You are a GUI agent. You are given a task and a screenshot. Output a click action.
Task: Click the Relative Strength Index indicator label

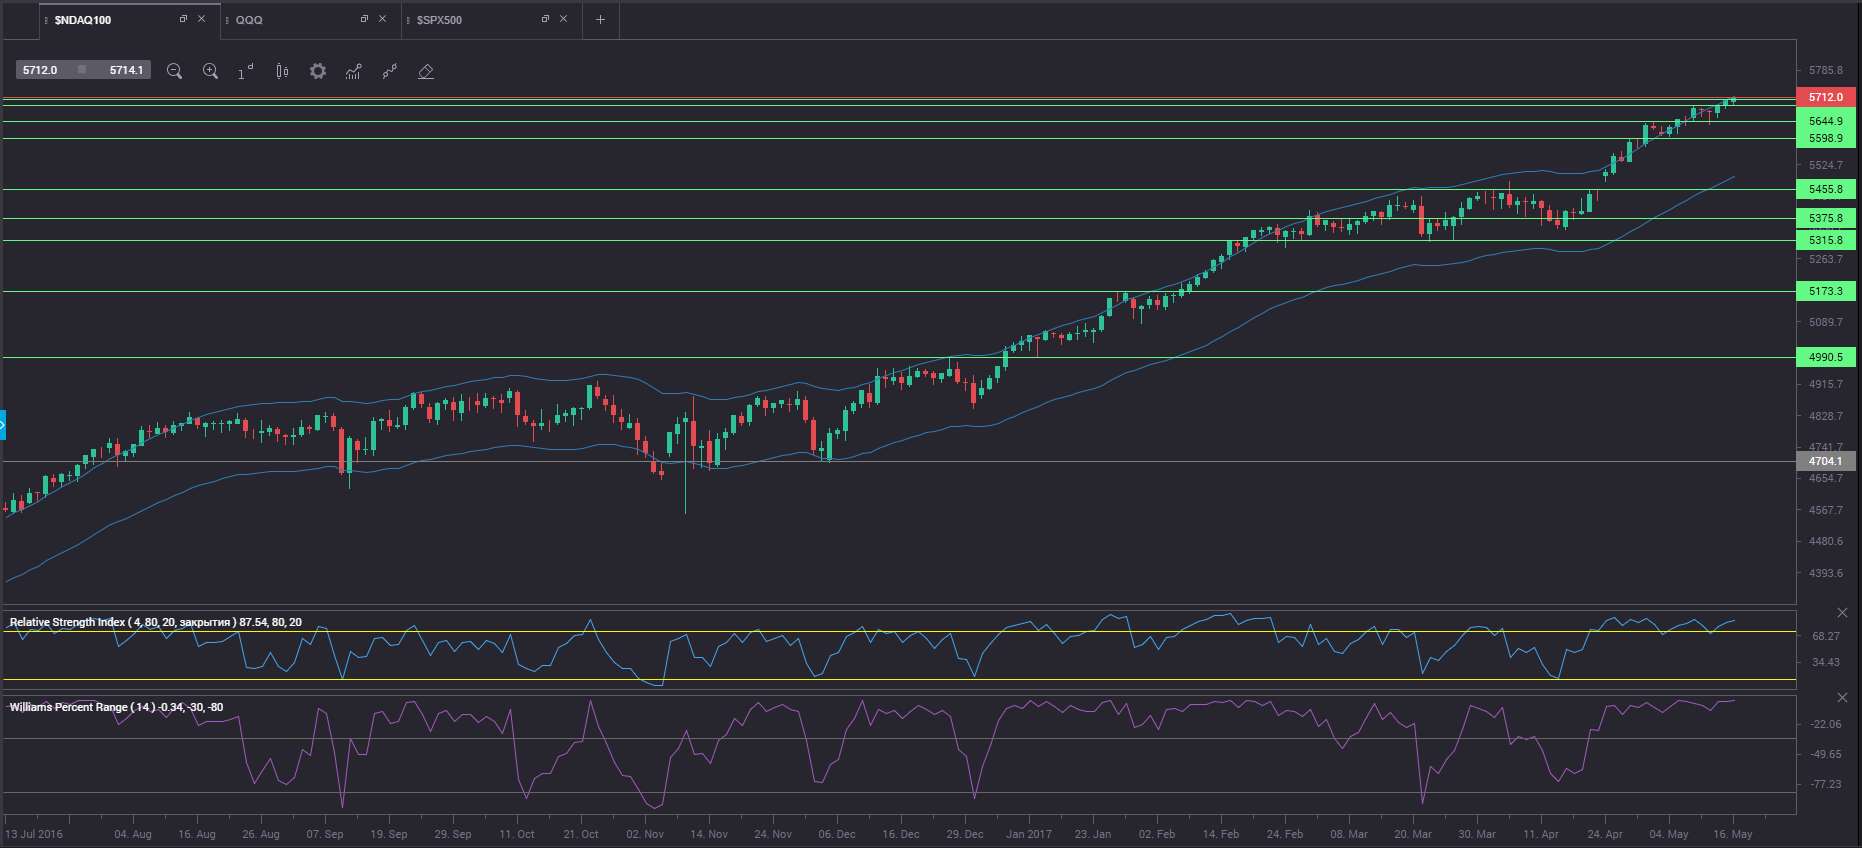156,622
